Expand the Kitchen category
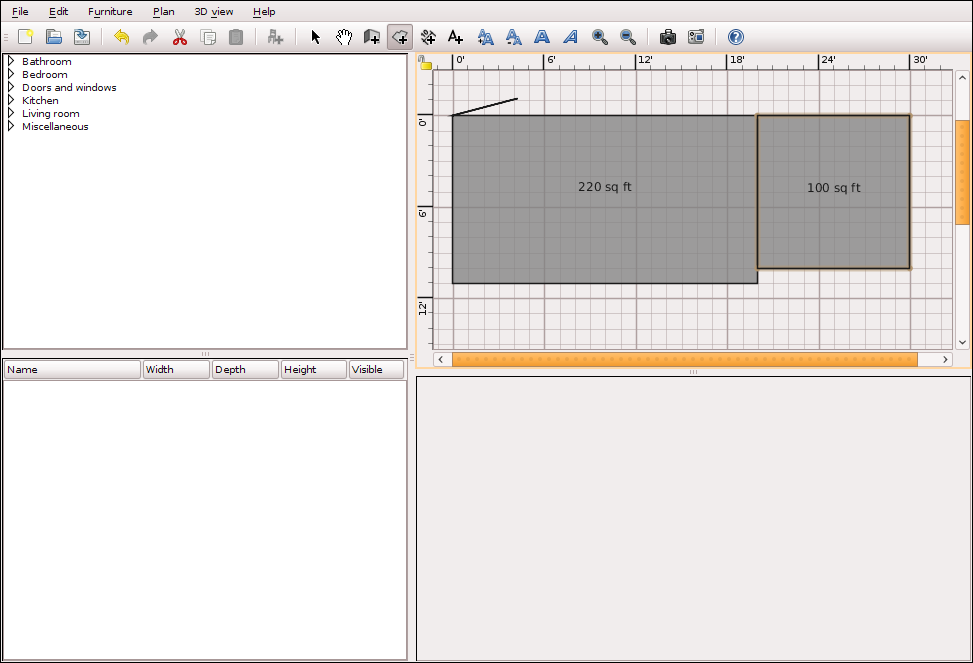Image resolution: width=973 pixels, height=663 pixels. point(11,100)
